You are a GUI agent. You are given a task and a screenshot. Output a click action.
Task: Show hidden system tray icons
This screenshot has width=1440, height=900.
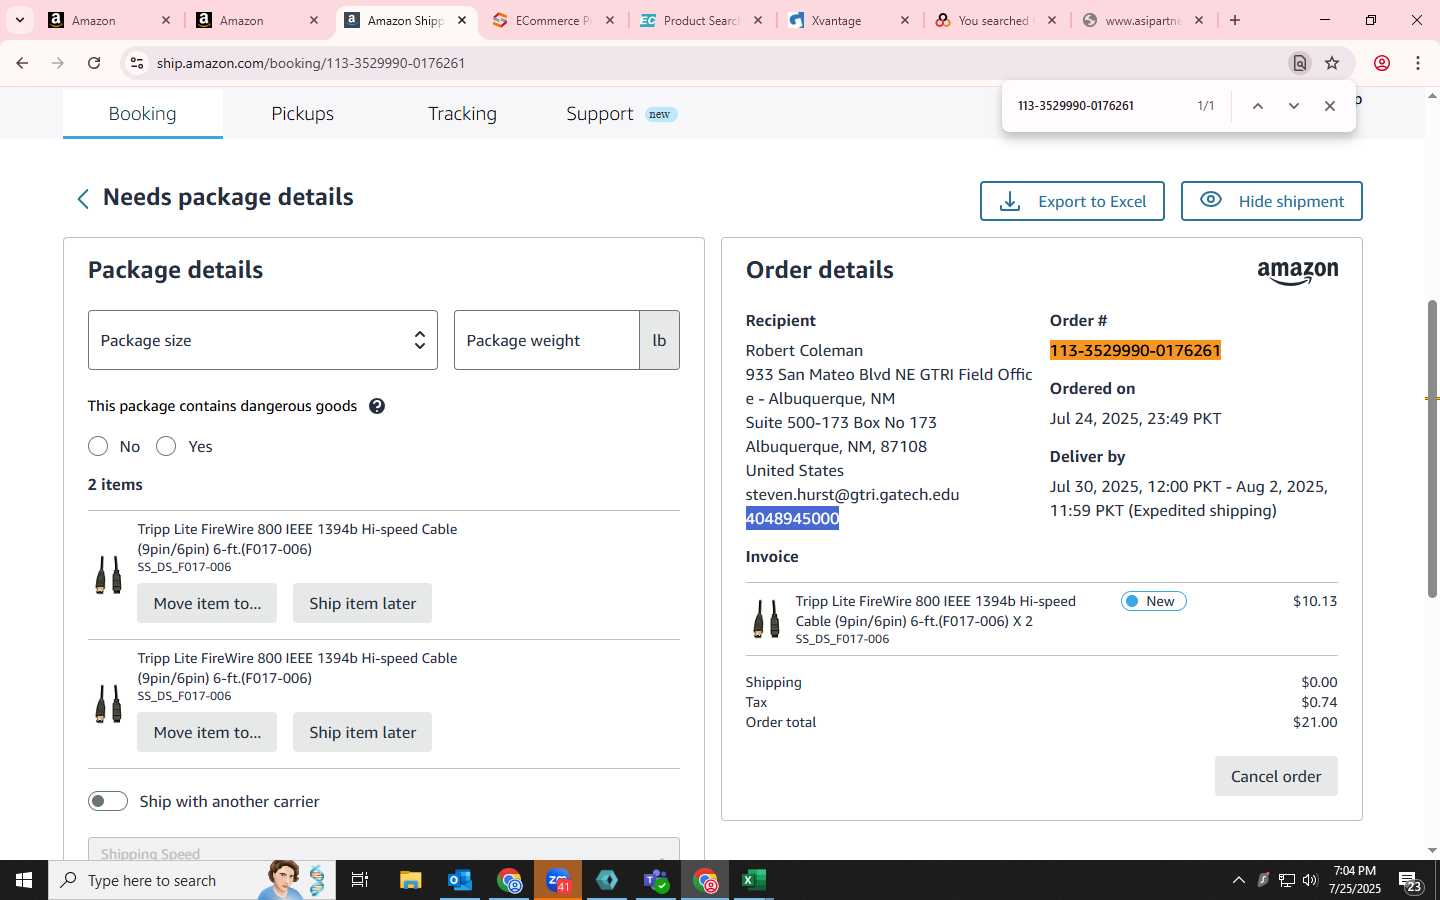point(1239,880)
